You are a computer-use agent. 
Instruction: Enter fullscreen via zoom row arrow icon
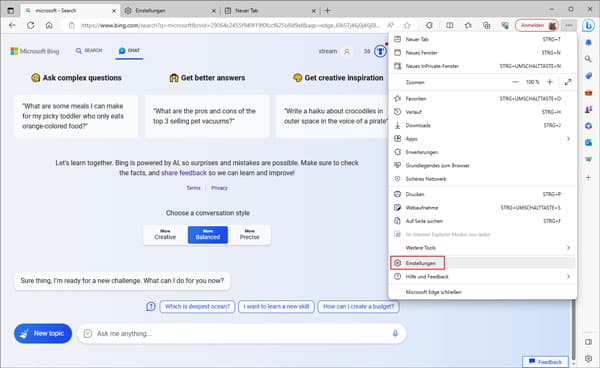tap(568, 82)
